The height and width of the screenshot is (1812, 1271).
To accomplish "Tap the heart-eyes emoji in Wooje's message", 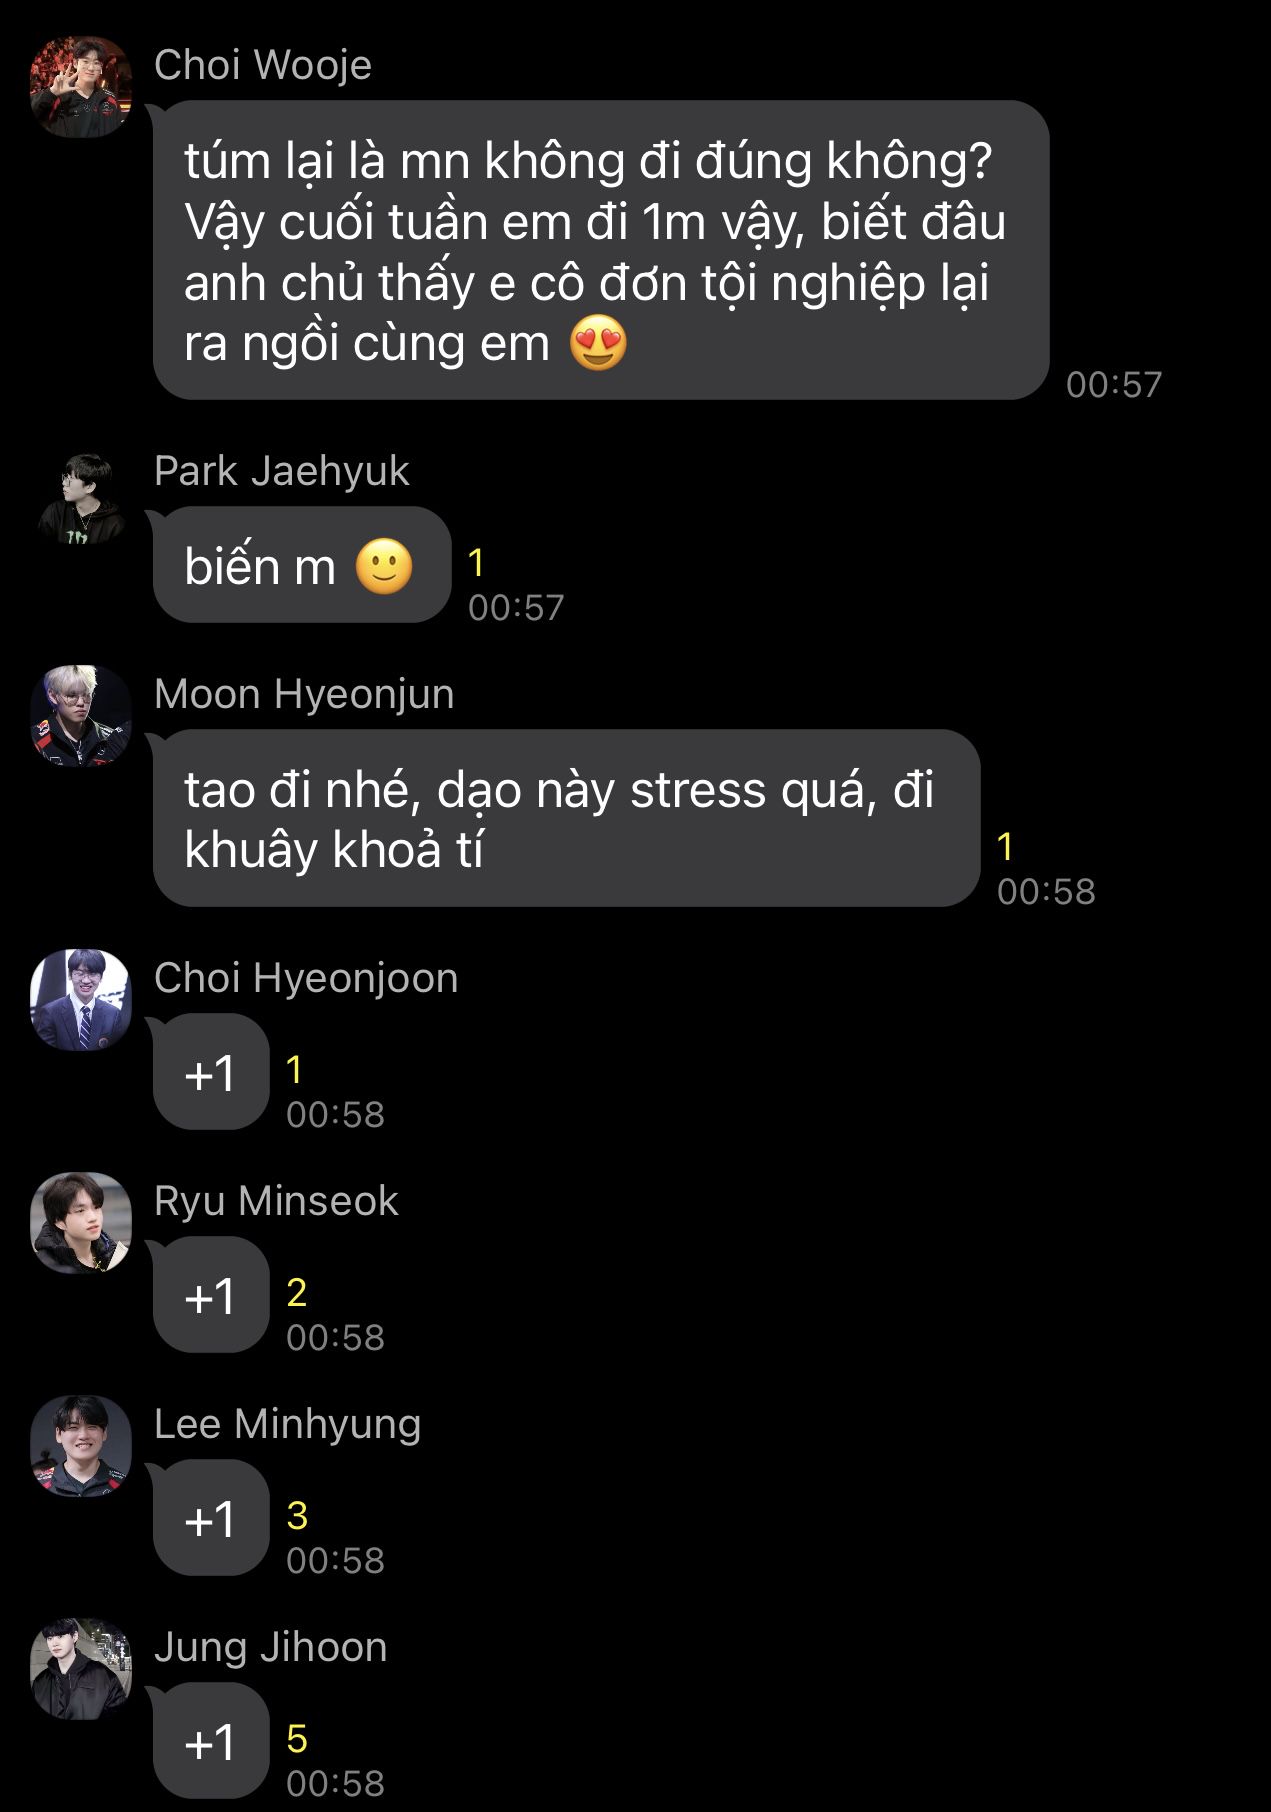I will click(598, 343).
